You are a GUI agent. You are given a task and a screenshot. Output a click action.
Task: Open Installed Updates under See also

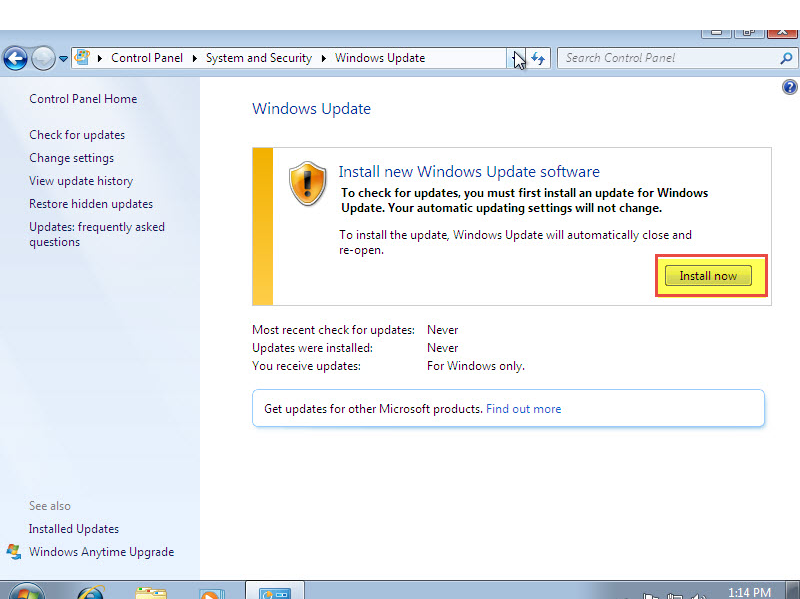tap(74, 529)
